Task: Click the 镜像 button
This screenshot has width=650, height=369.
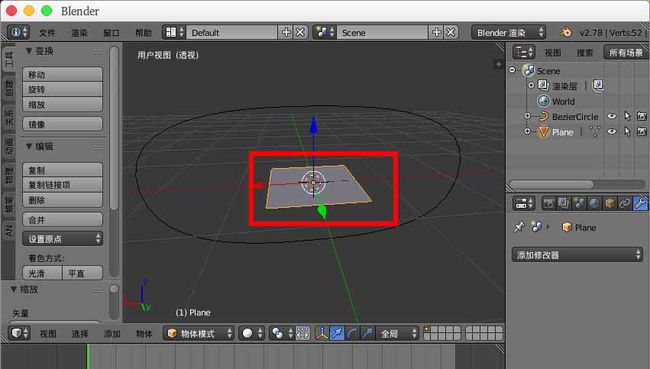Action: [x=63, y=124]
